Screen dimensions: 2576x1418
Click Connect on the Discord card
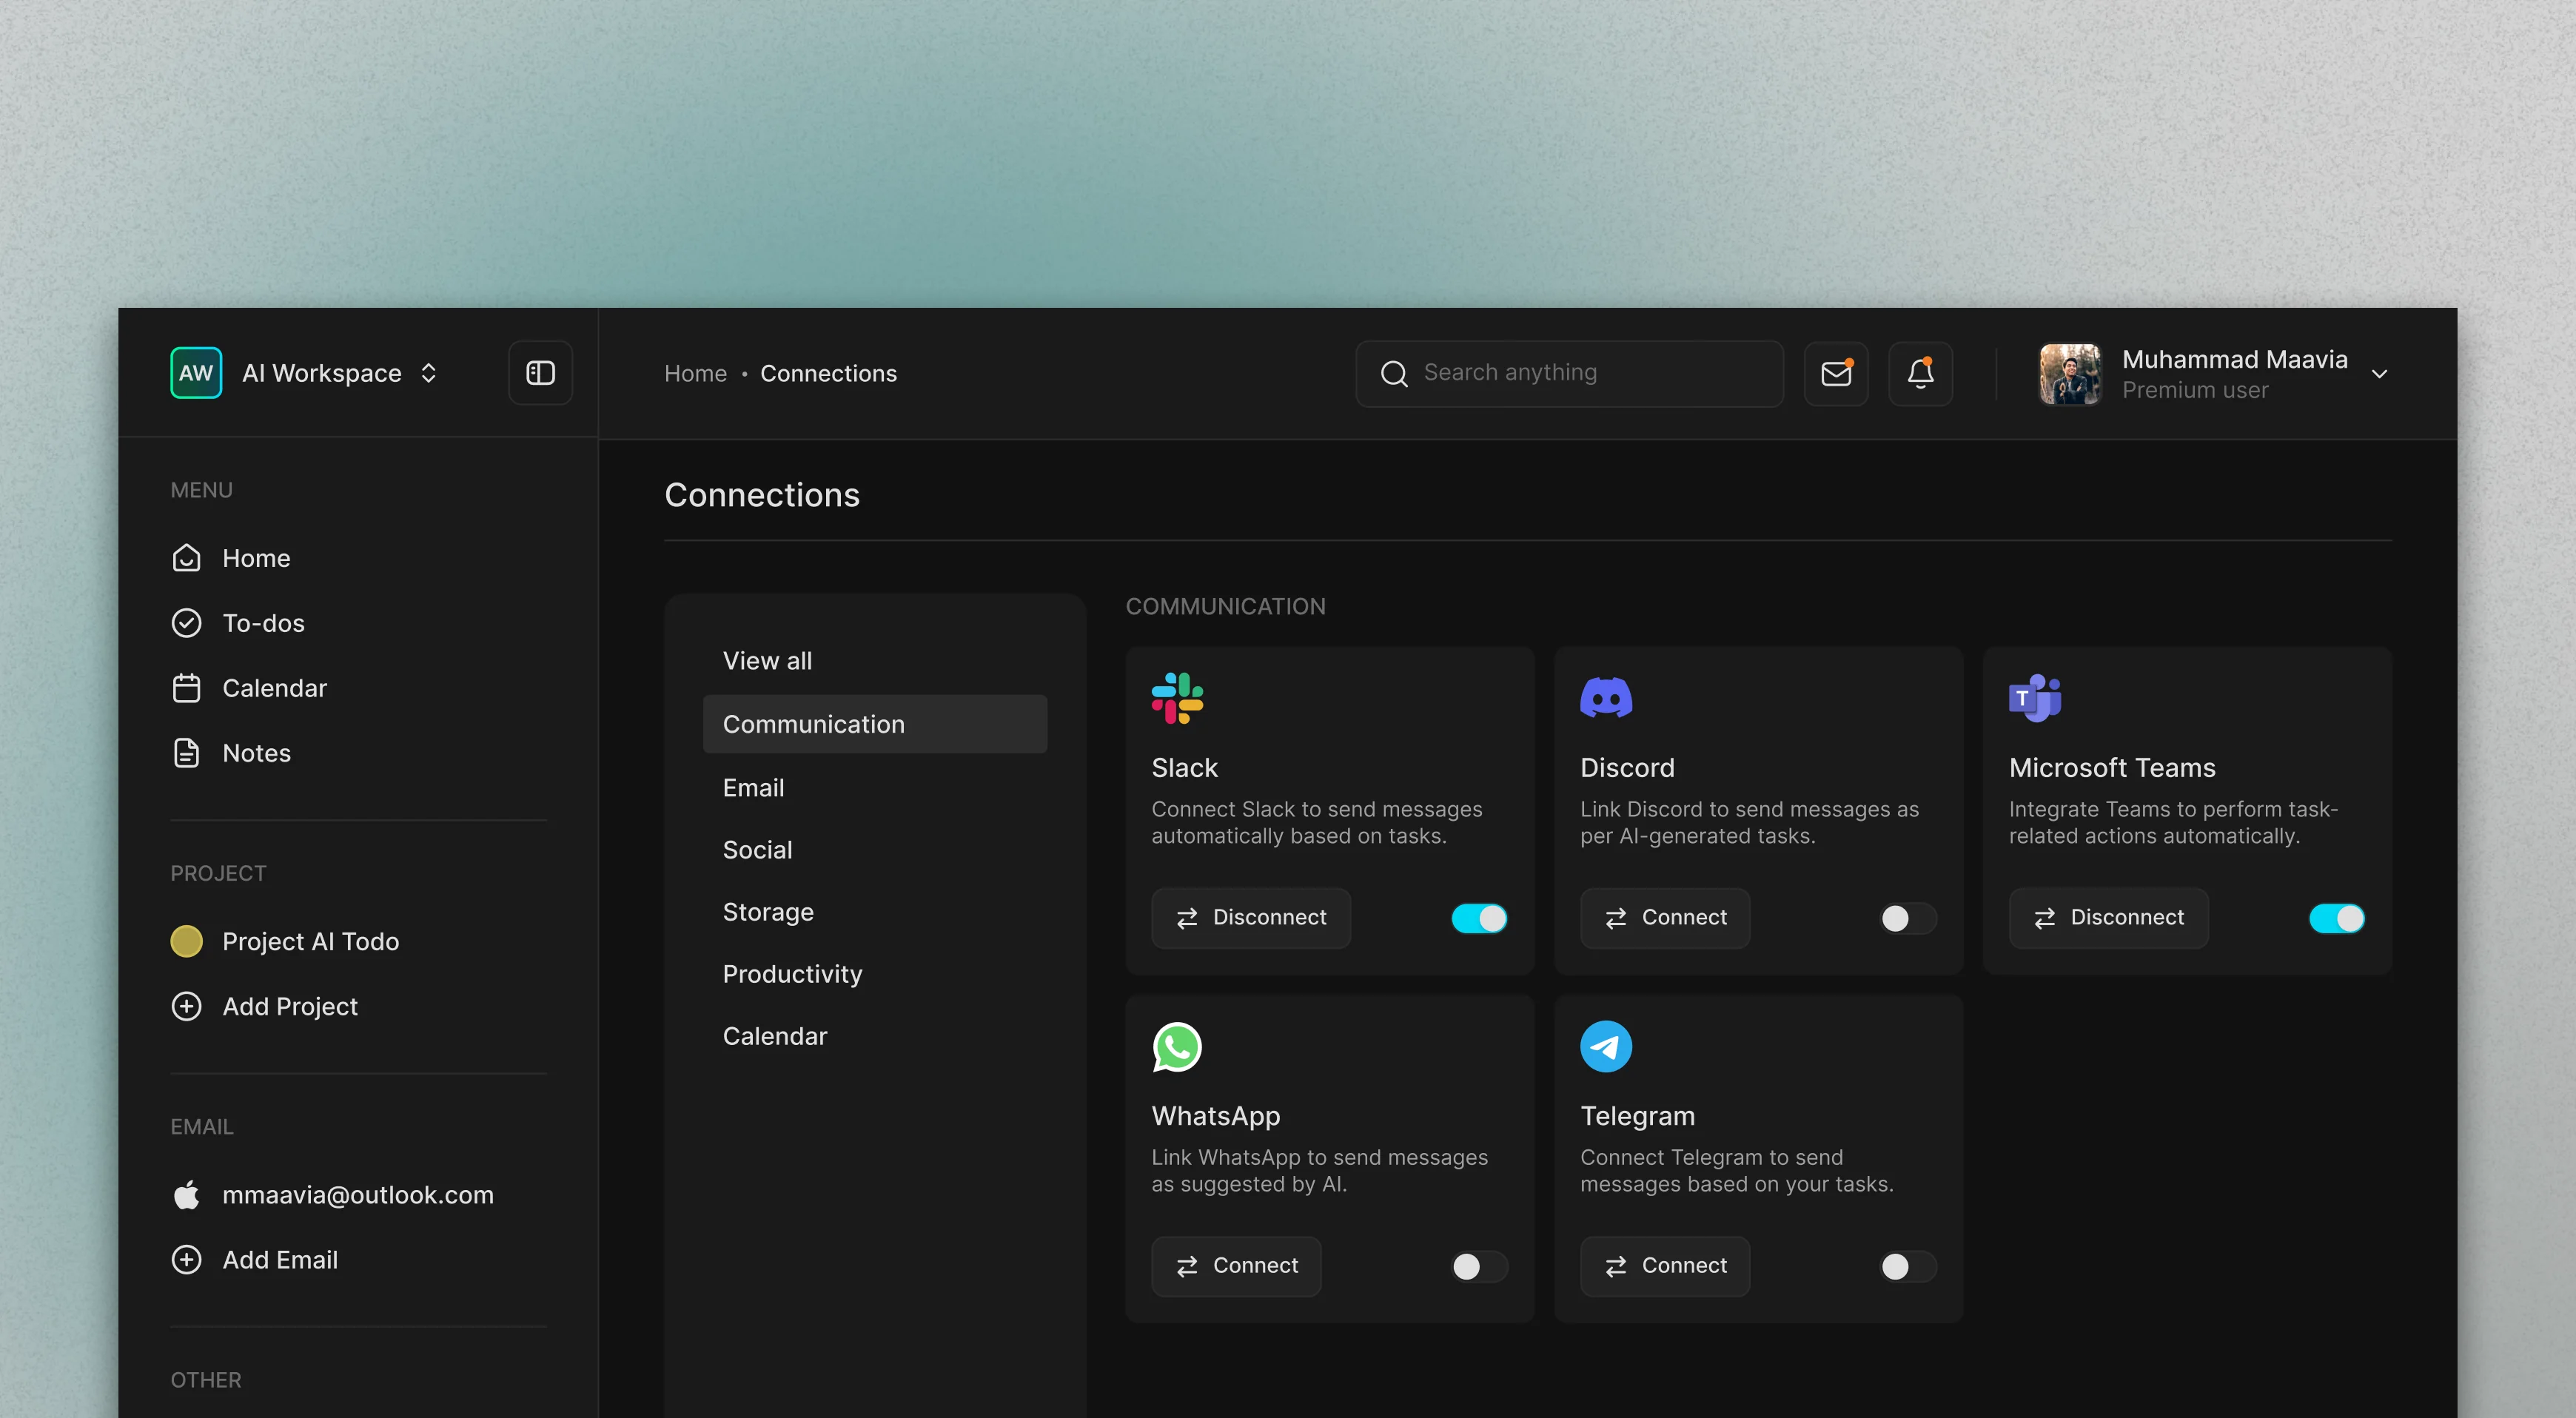(1664, 918)
